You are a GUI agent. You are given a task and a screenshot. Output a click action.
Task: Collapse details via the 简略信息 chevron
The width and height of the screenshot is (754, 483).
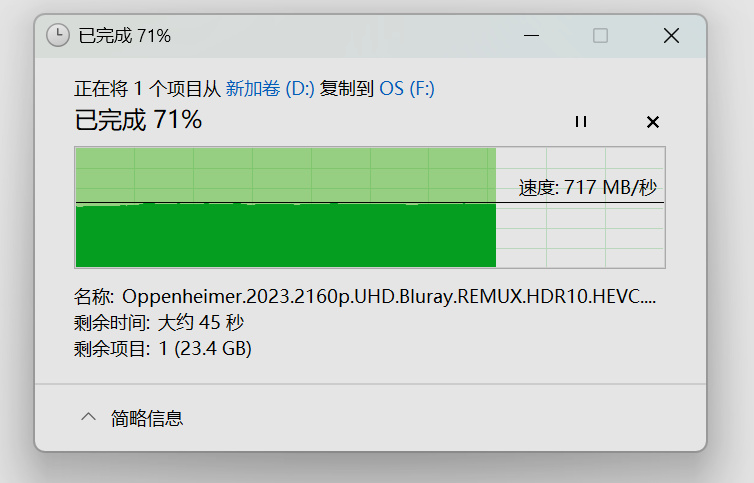coord(88,417)
